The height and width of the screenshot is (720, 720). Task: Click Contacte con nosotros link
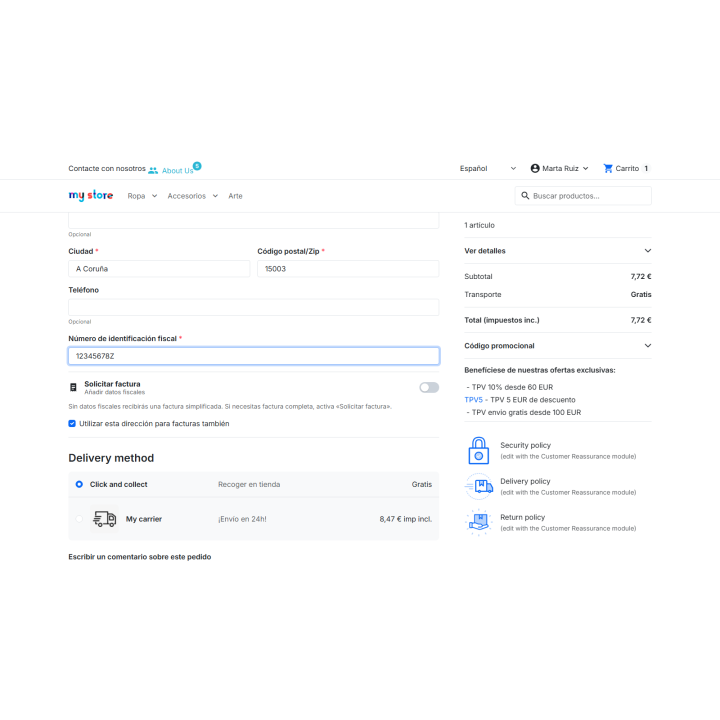pos(107,169)
